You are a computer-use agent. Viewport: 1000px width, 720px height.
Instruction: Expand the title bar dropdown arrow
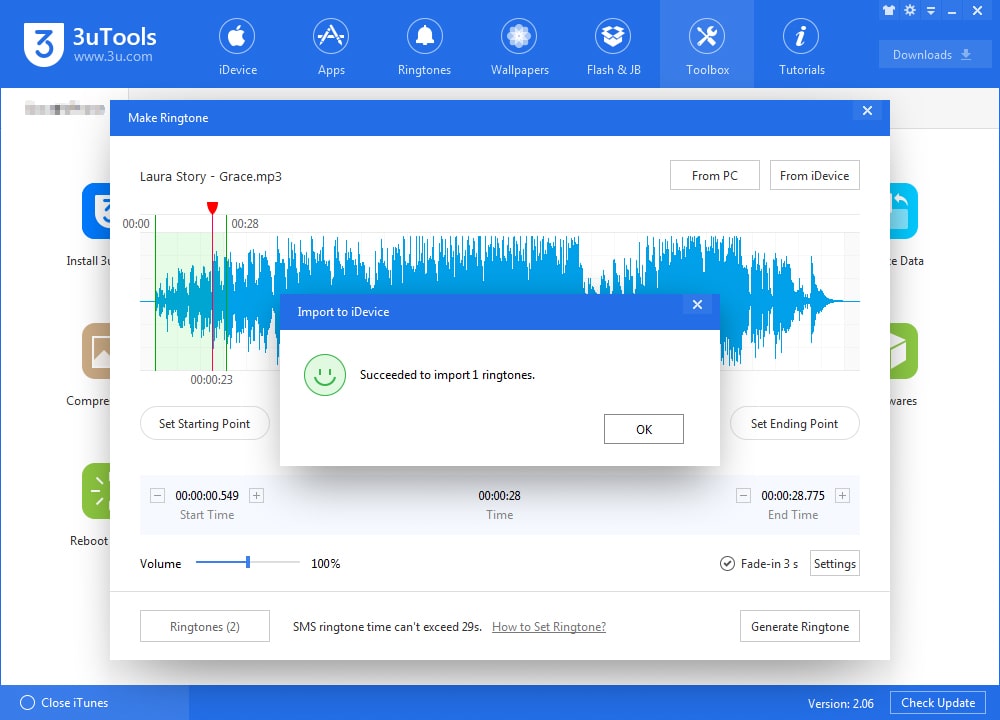[930, 10]
